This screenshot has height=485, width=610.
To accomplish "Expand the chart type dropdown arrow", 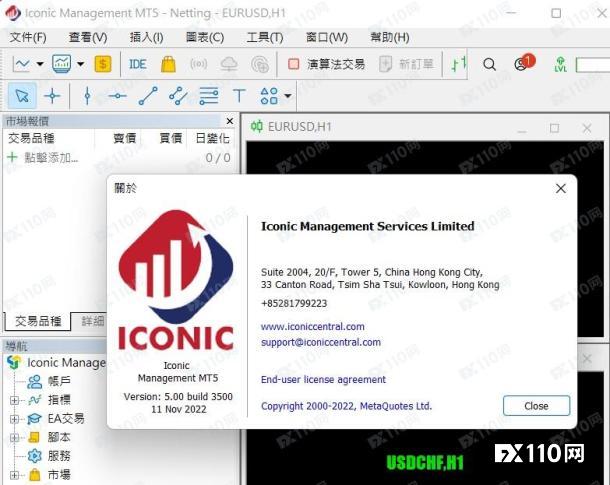I will coord(40,64).
